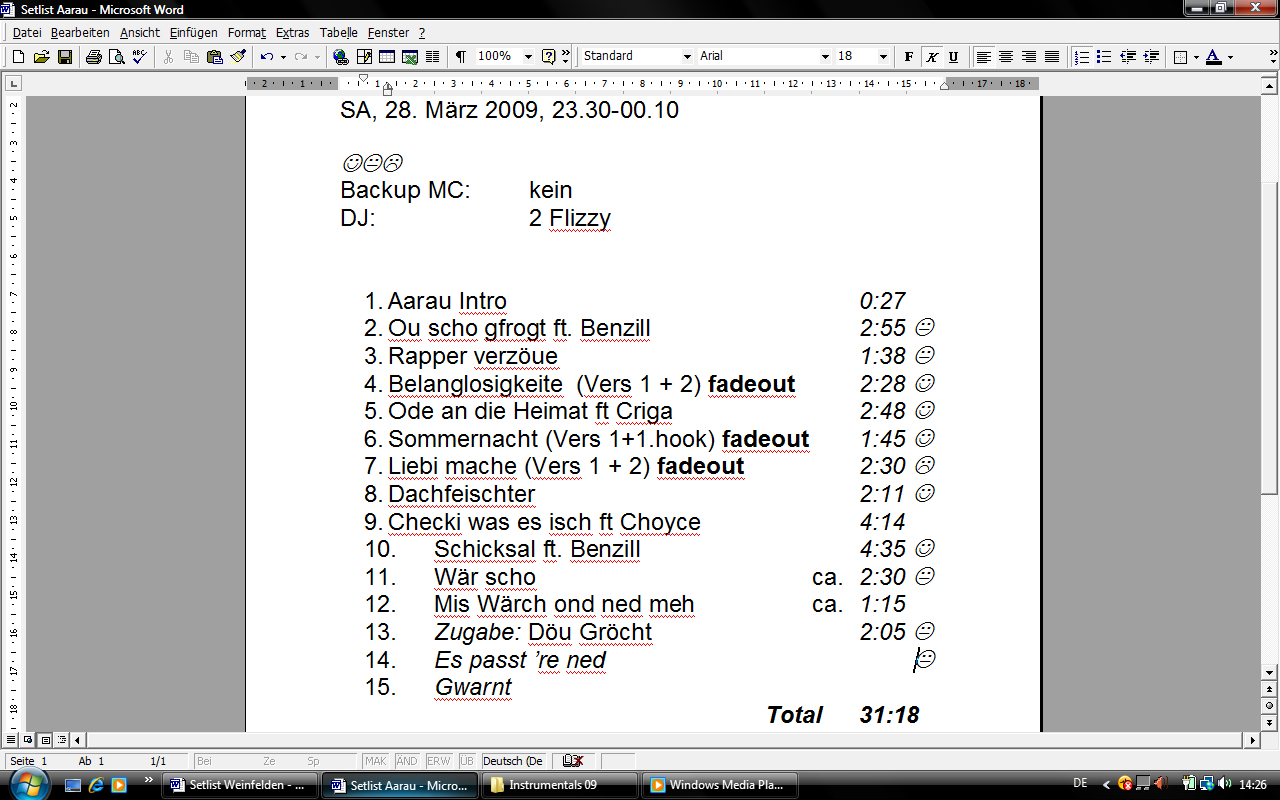Save the document with the floppy disk icon
This screenshot has height=800, width=1280.
pos(64,57)
